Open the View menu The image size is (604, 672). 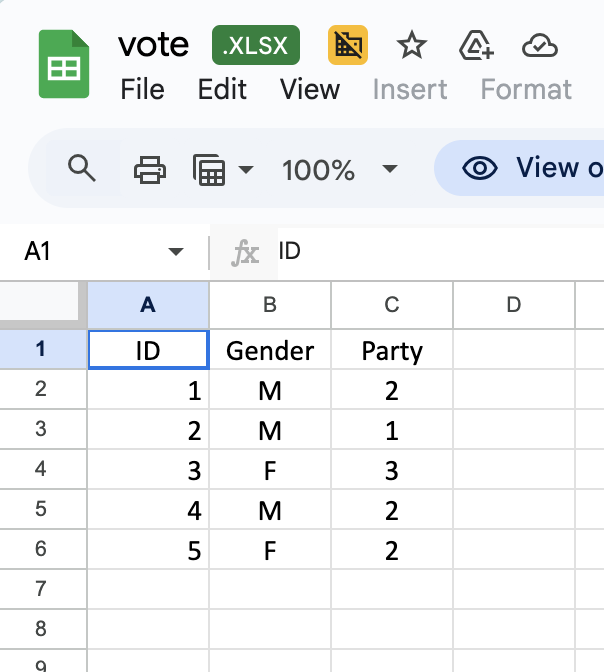[x=310, y=89]
